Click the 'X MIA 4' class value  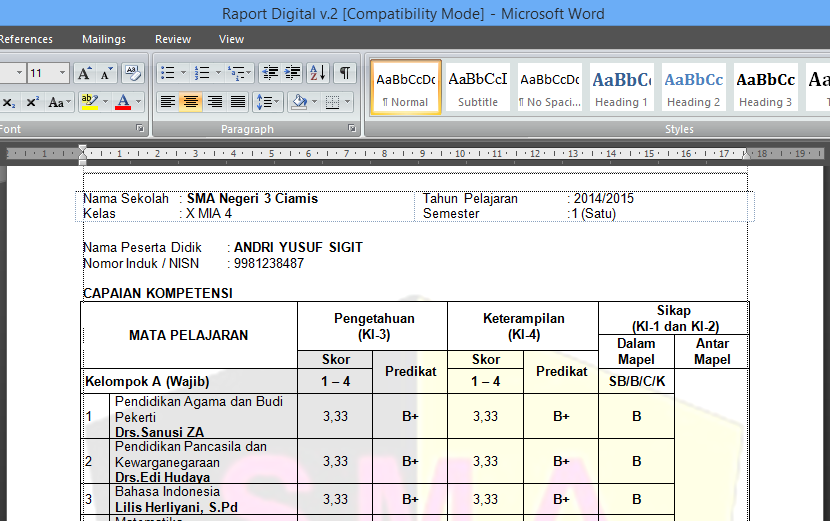coord(209,213)
